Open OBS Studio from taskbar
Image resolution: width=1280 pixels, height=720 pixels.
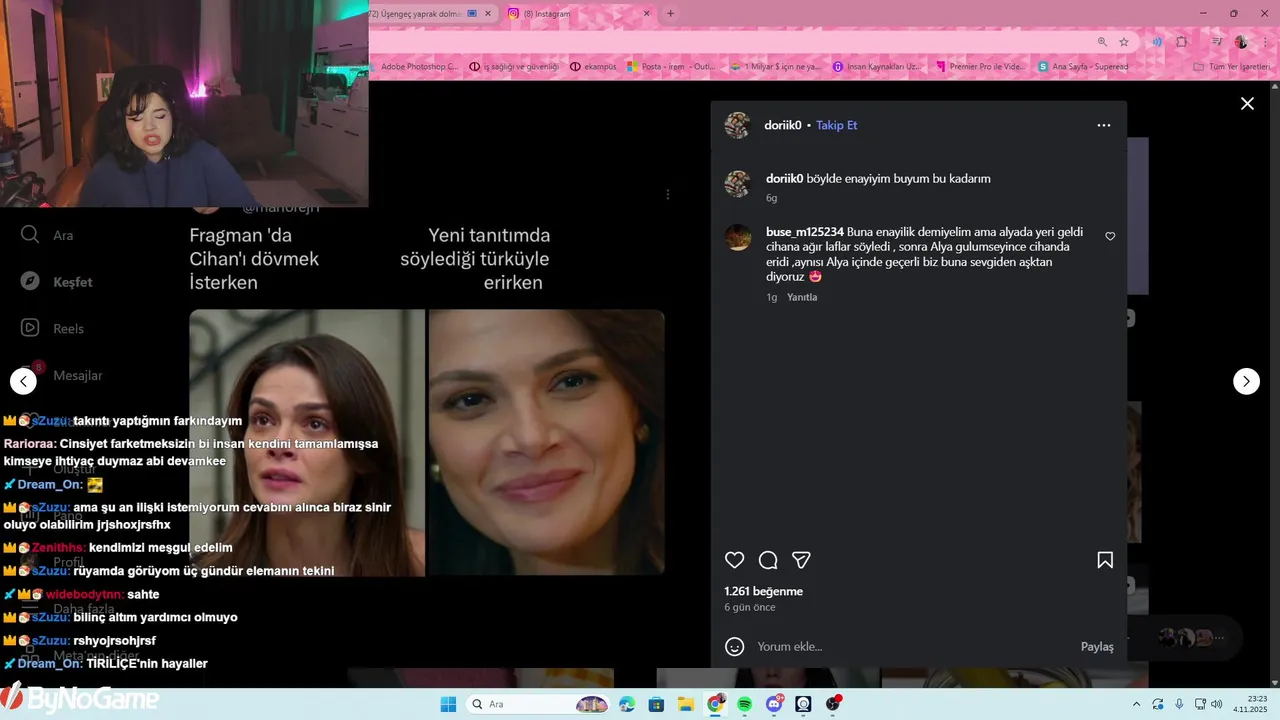833,704
